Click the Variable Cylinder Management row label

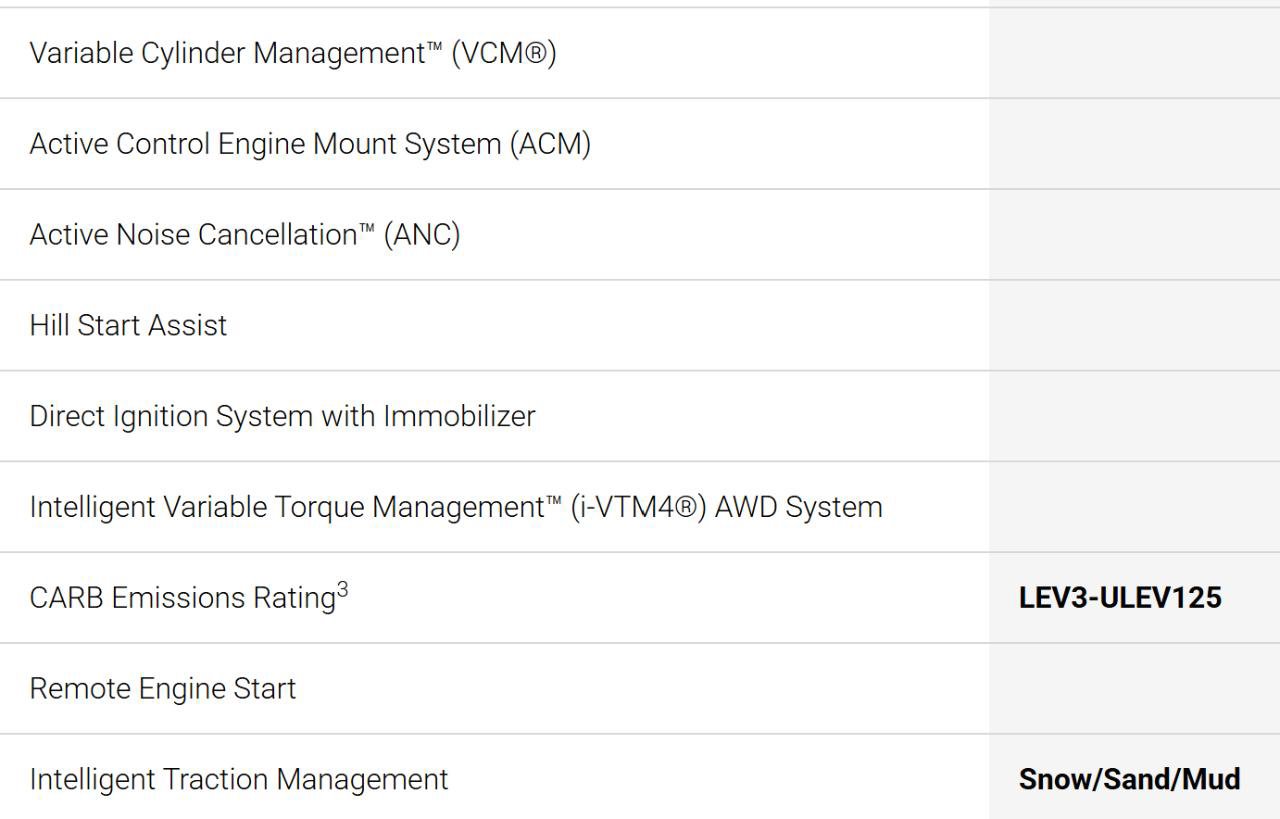pyautogui.click(x=293, y=53)
